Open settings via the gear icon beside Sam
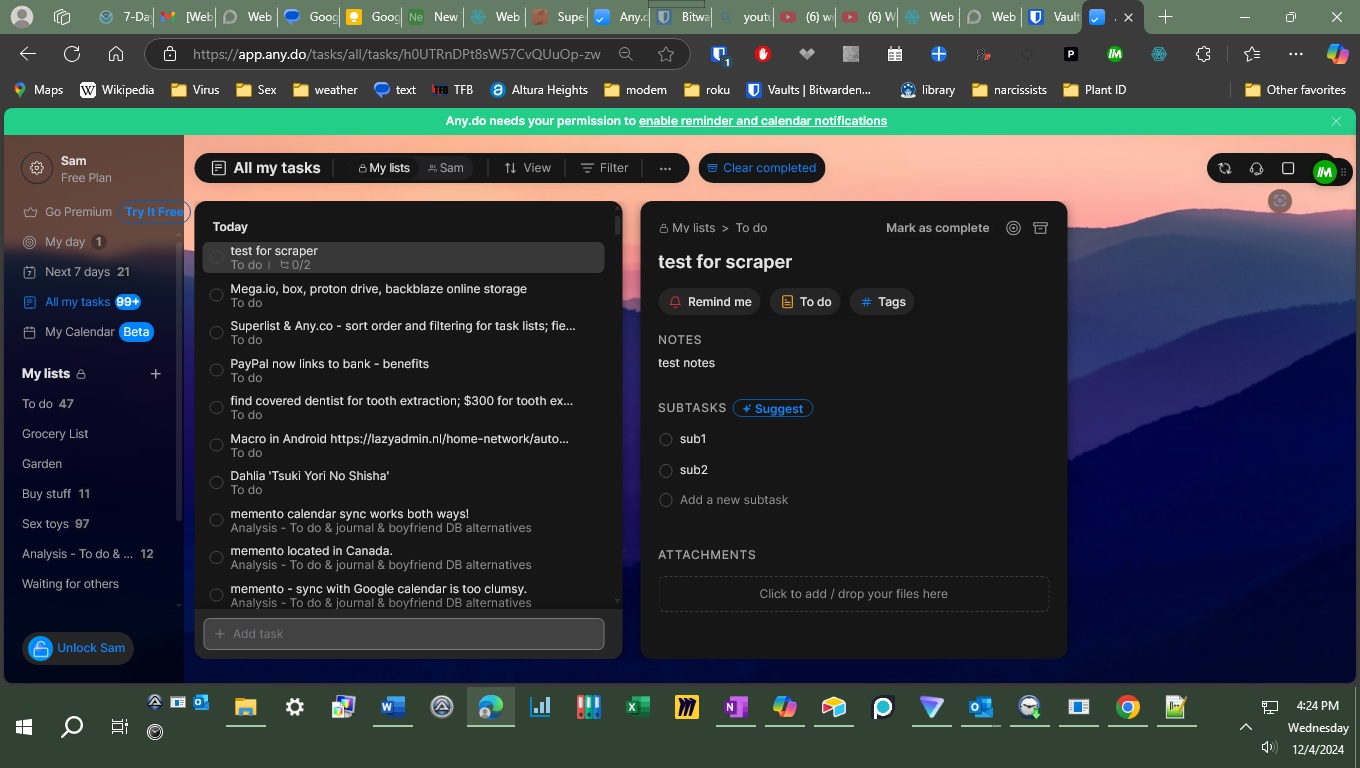The width and height of the screenshot is (1360, 768). pos(37,168)
